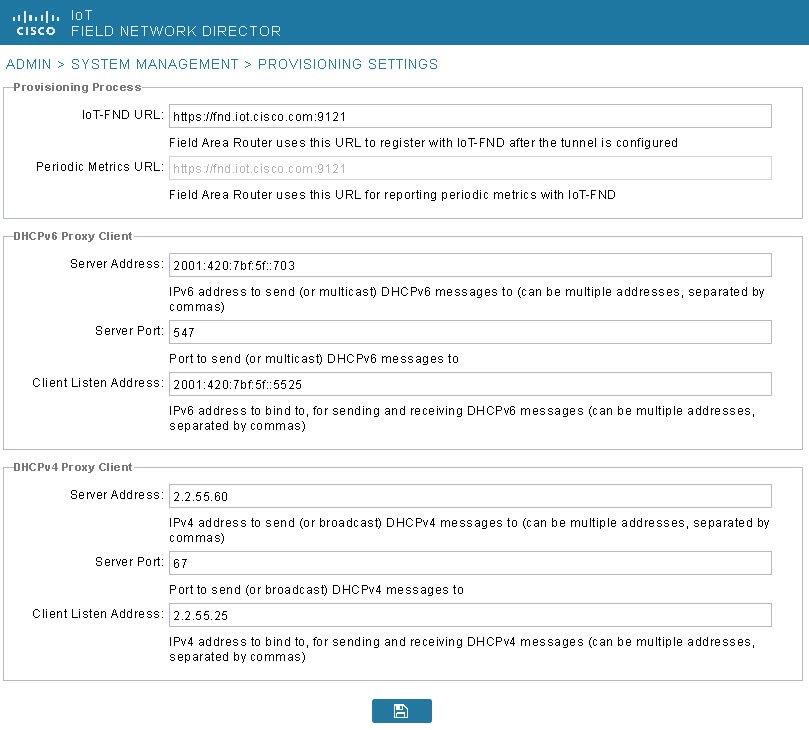Edit DHCPv4 Client Listen Address 2.2.55.25
The width and height of the screenshot is (809, 730).
[470, 615]
